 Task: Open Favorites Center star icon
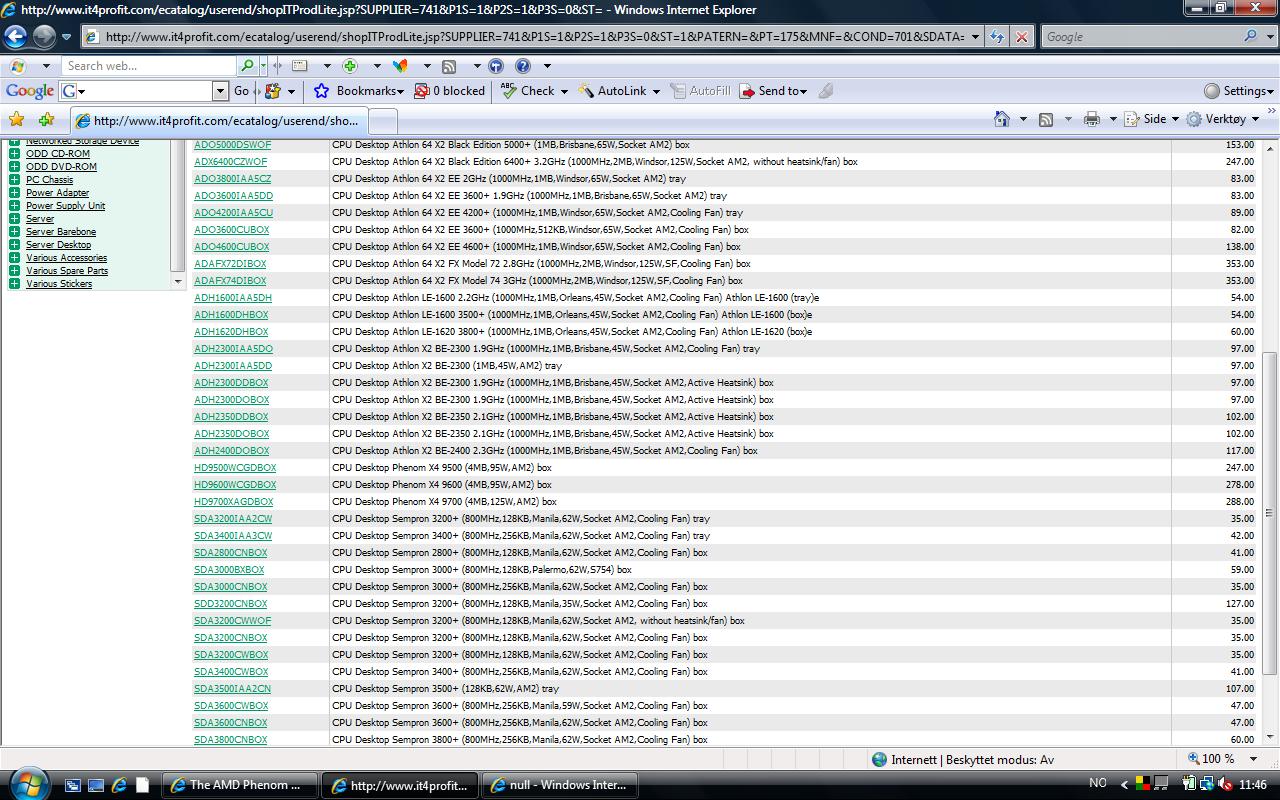16,119
